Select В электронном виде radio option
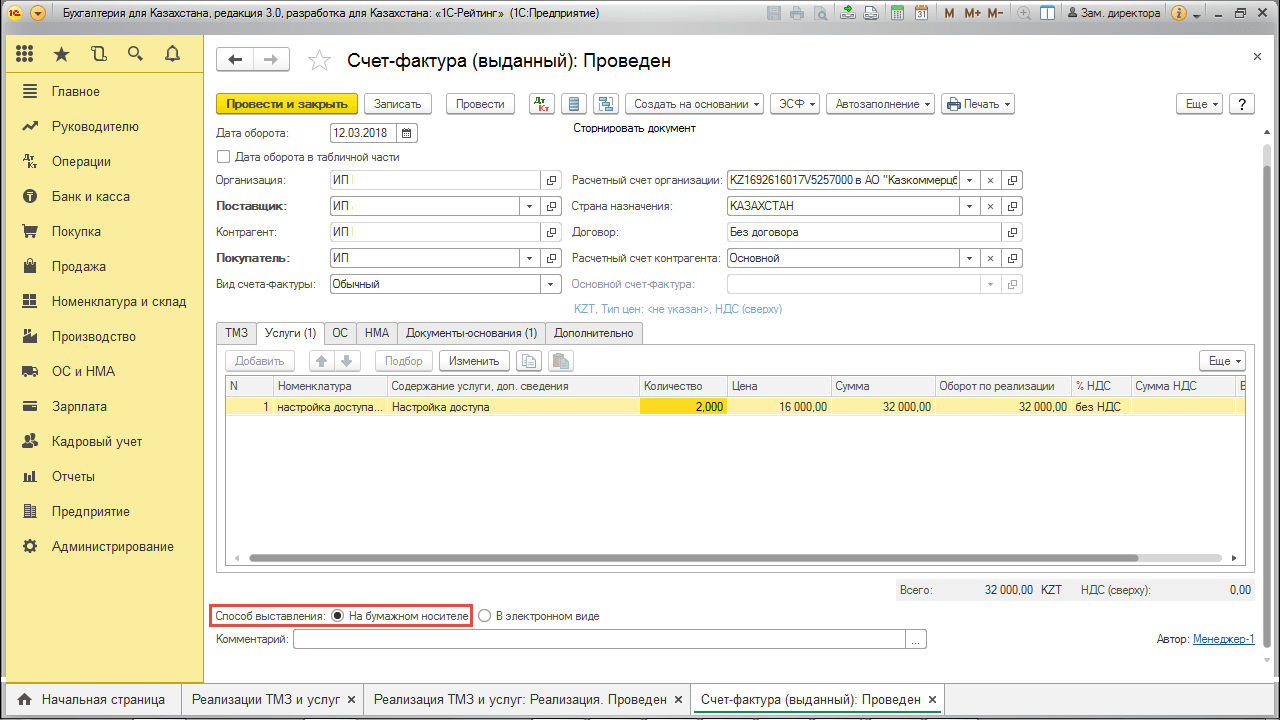Image resolution: width=1280 pixels, height=720 pixels. coord(485,616)
